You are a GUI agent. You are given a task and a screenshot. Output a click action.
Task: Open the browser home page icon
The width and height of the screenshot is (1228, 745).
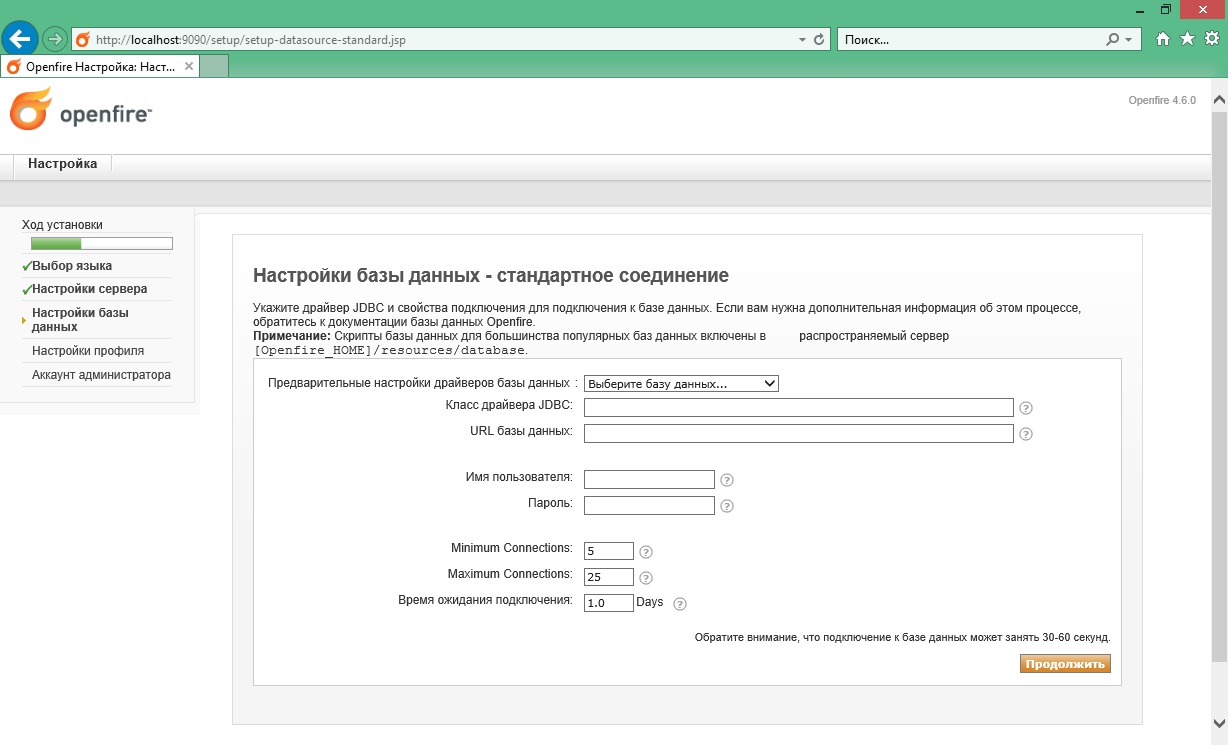(1163, 39)
